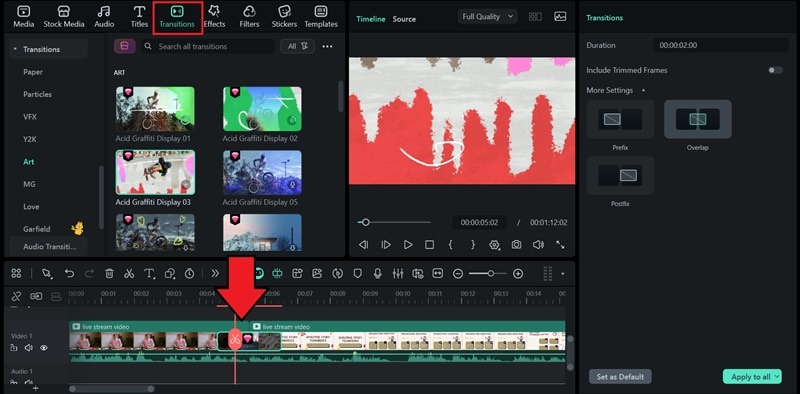Select the Garfield transitions category
This screenshot has width=800, height=394.
pos(37,229)
